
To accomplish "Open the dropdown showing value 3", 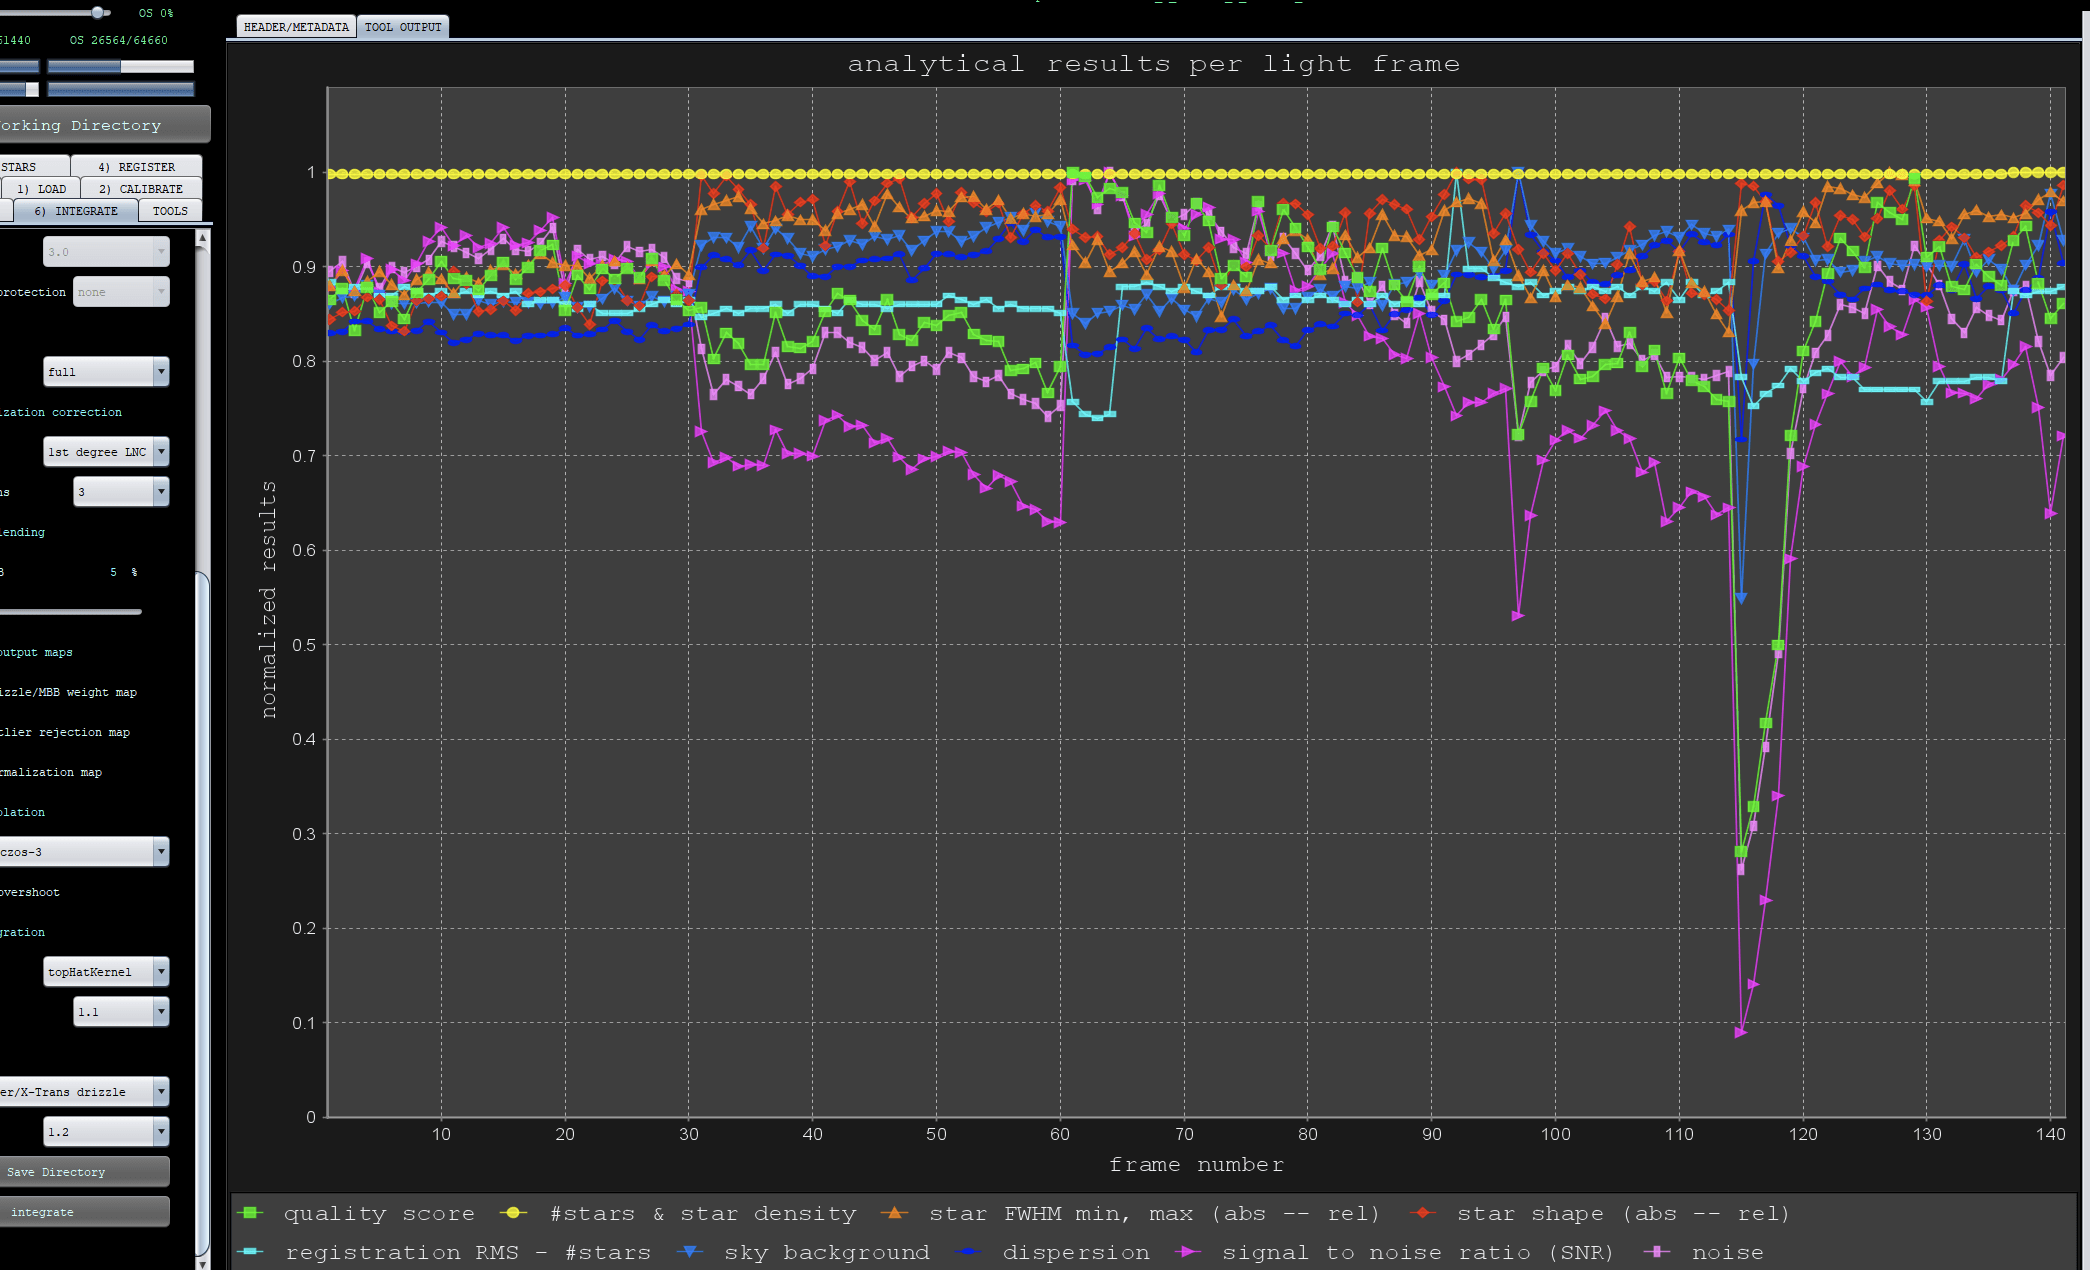I will pos(121,492).
